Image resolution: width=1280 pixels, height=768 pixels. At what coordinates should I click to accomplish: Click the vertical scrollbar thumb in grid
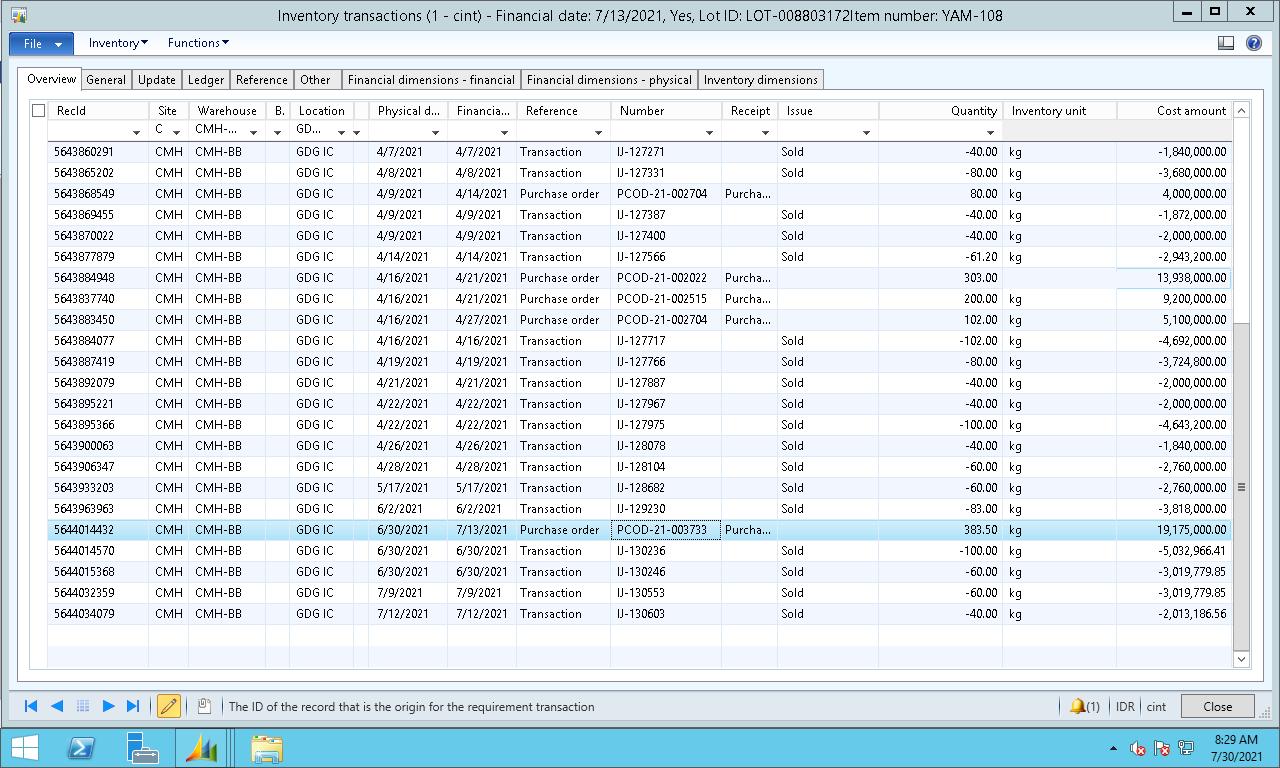(1241, 486)
